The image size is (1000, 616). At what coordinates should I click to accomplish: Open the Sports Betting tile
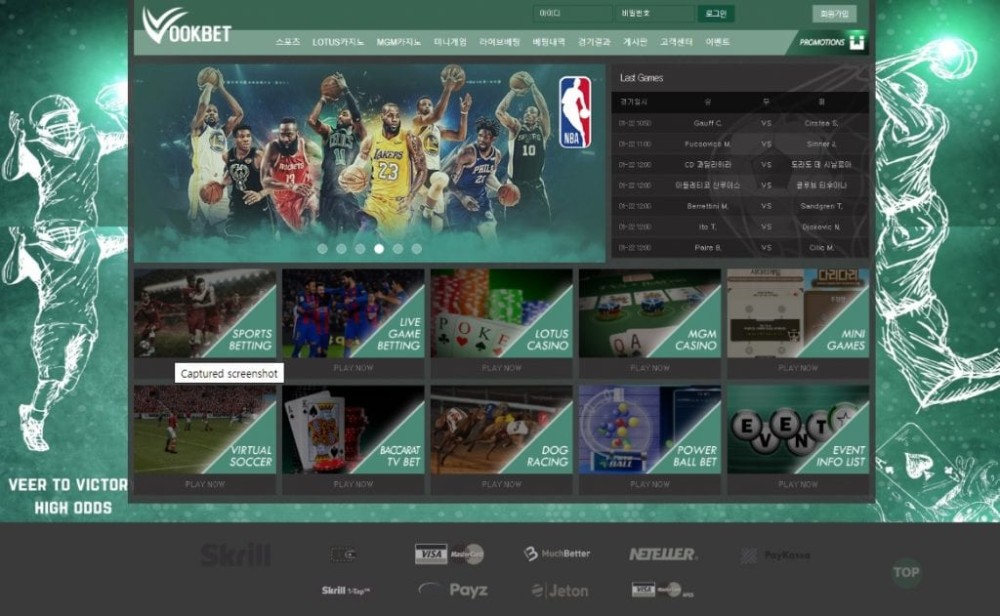click(x=205, y=313)
